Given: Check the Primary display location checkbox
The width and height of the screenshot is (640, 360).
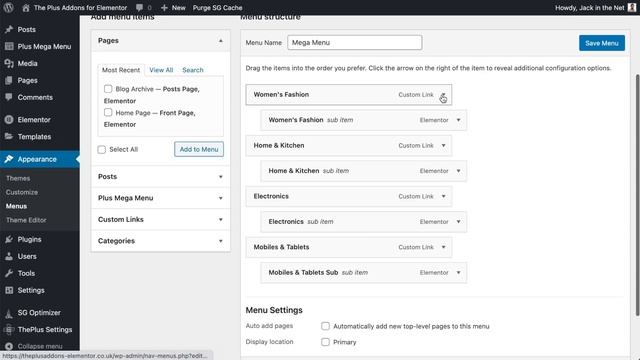Looking at the screenshot, I should (x=325, y=342).
